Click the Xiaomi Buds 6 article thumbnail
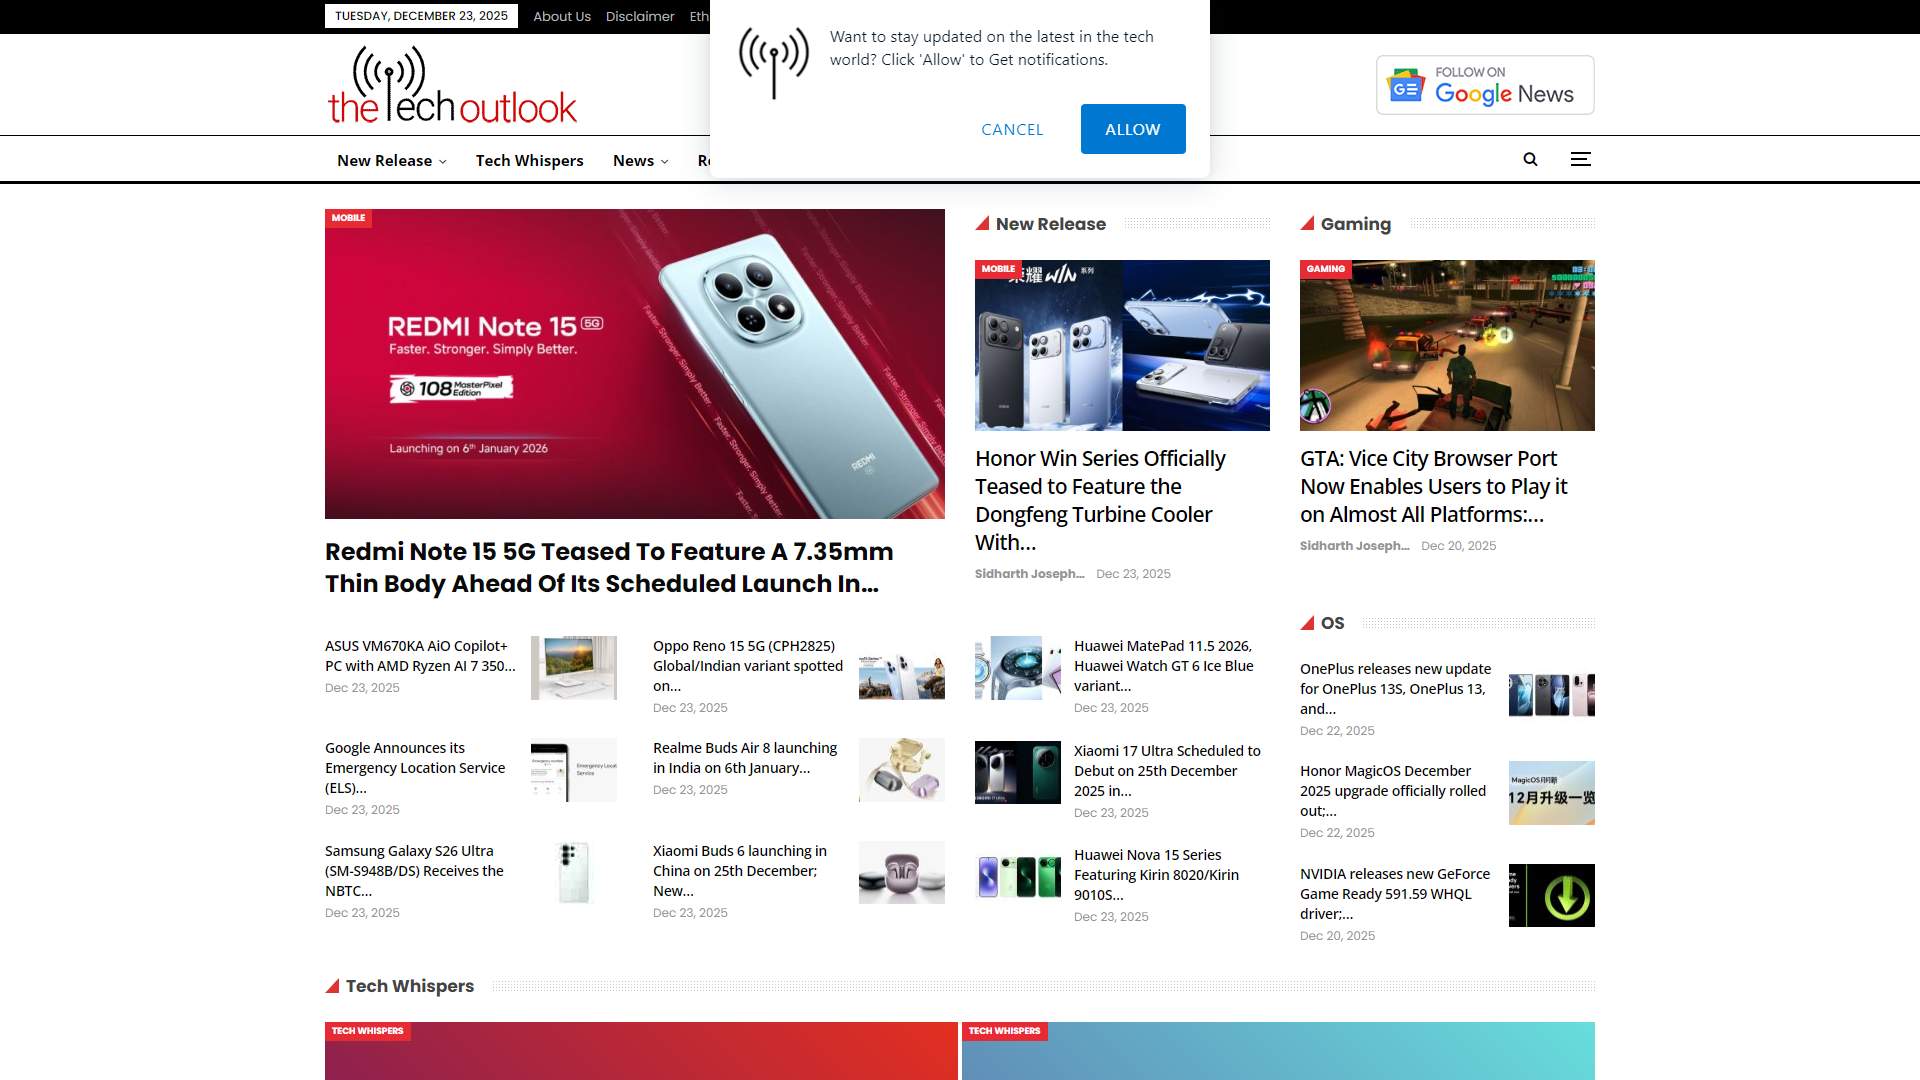The image size is (1920, 1080). pyautogui.click(x=901, y=871)
